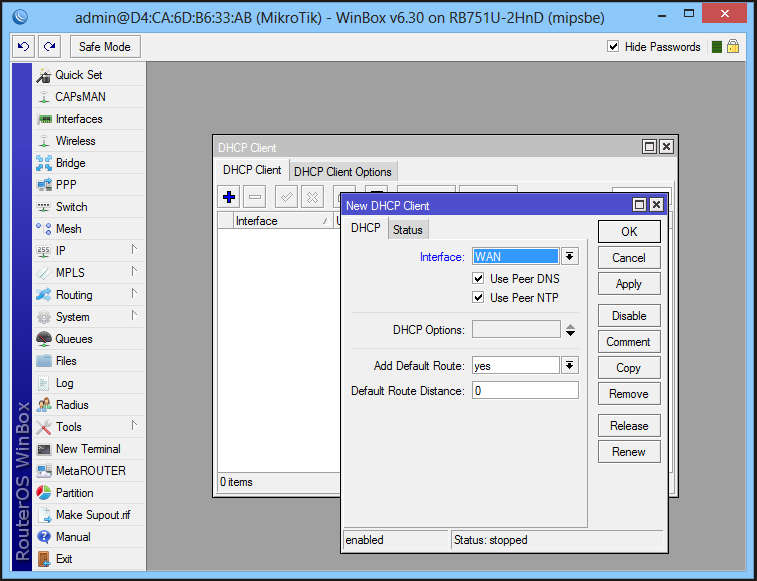Screen dimensions: 757x581
Task: Click the minus remove icon in DHCP Client toolbar
Action: 255,197
